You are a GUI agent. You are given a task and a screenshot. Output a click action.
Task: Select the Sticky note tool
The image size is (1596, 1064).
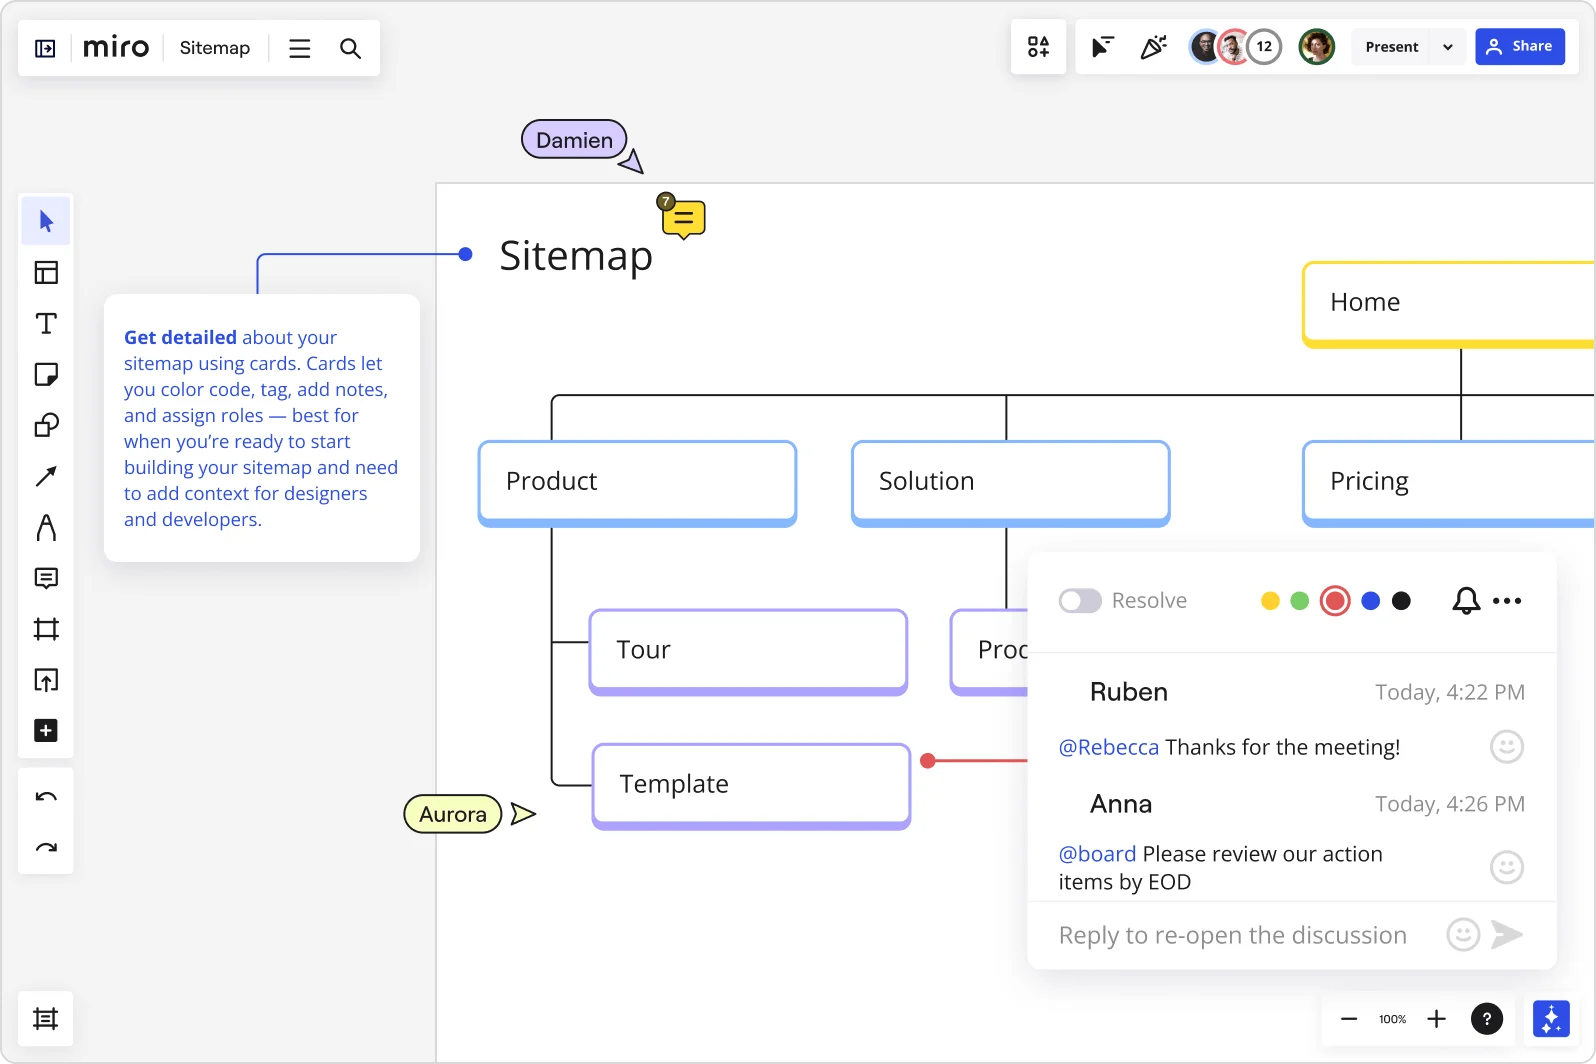coord(46,374)
